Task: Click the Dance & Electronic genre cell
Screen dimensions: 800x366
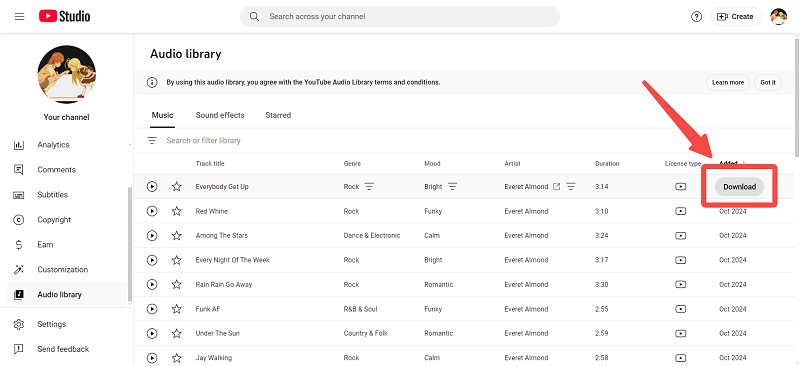Action: tap(372, 236)
